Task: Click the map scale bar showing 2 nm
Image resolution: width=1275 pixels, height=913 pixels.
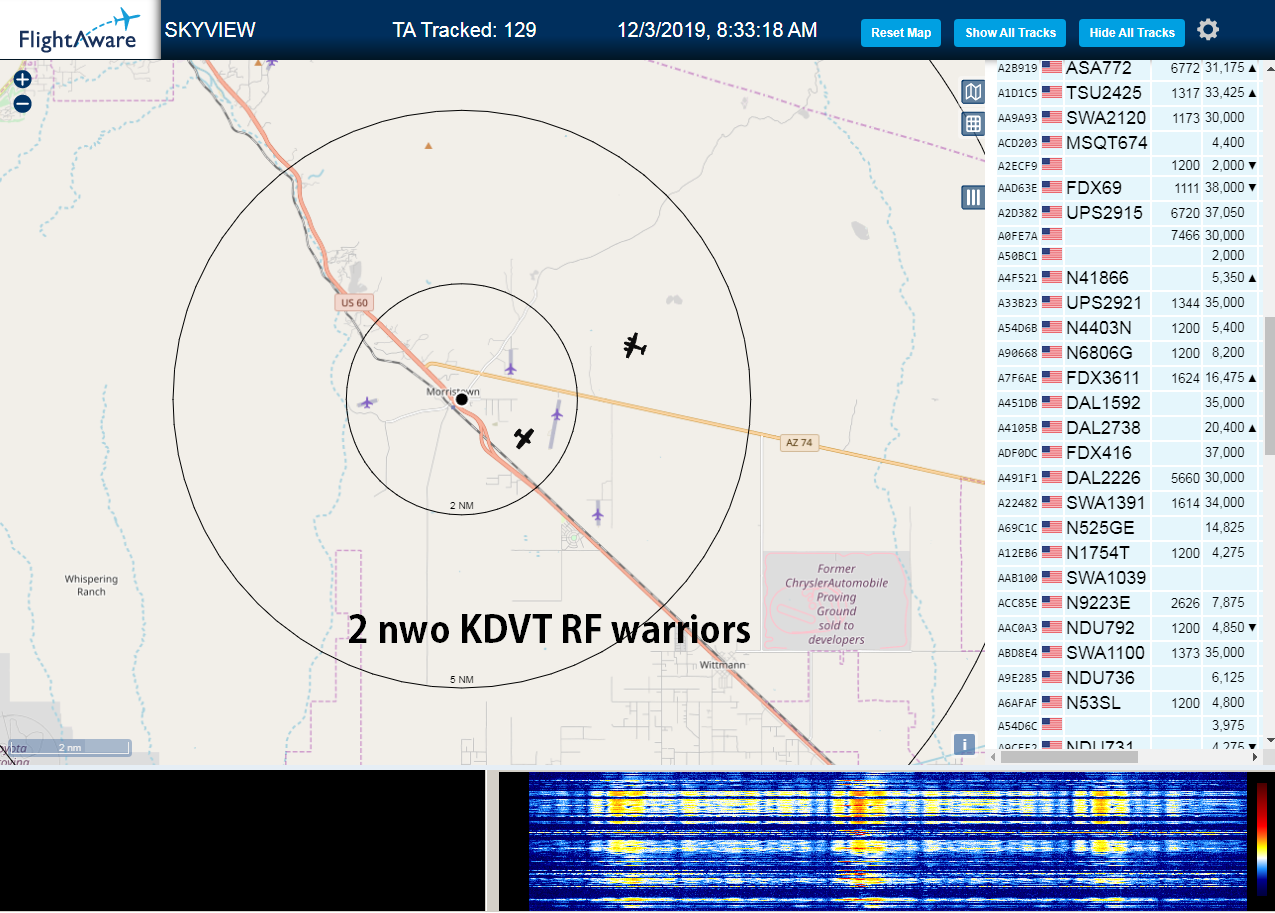Action: pyautogui.click(x=70, y=747)
